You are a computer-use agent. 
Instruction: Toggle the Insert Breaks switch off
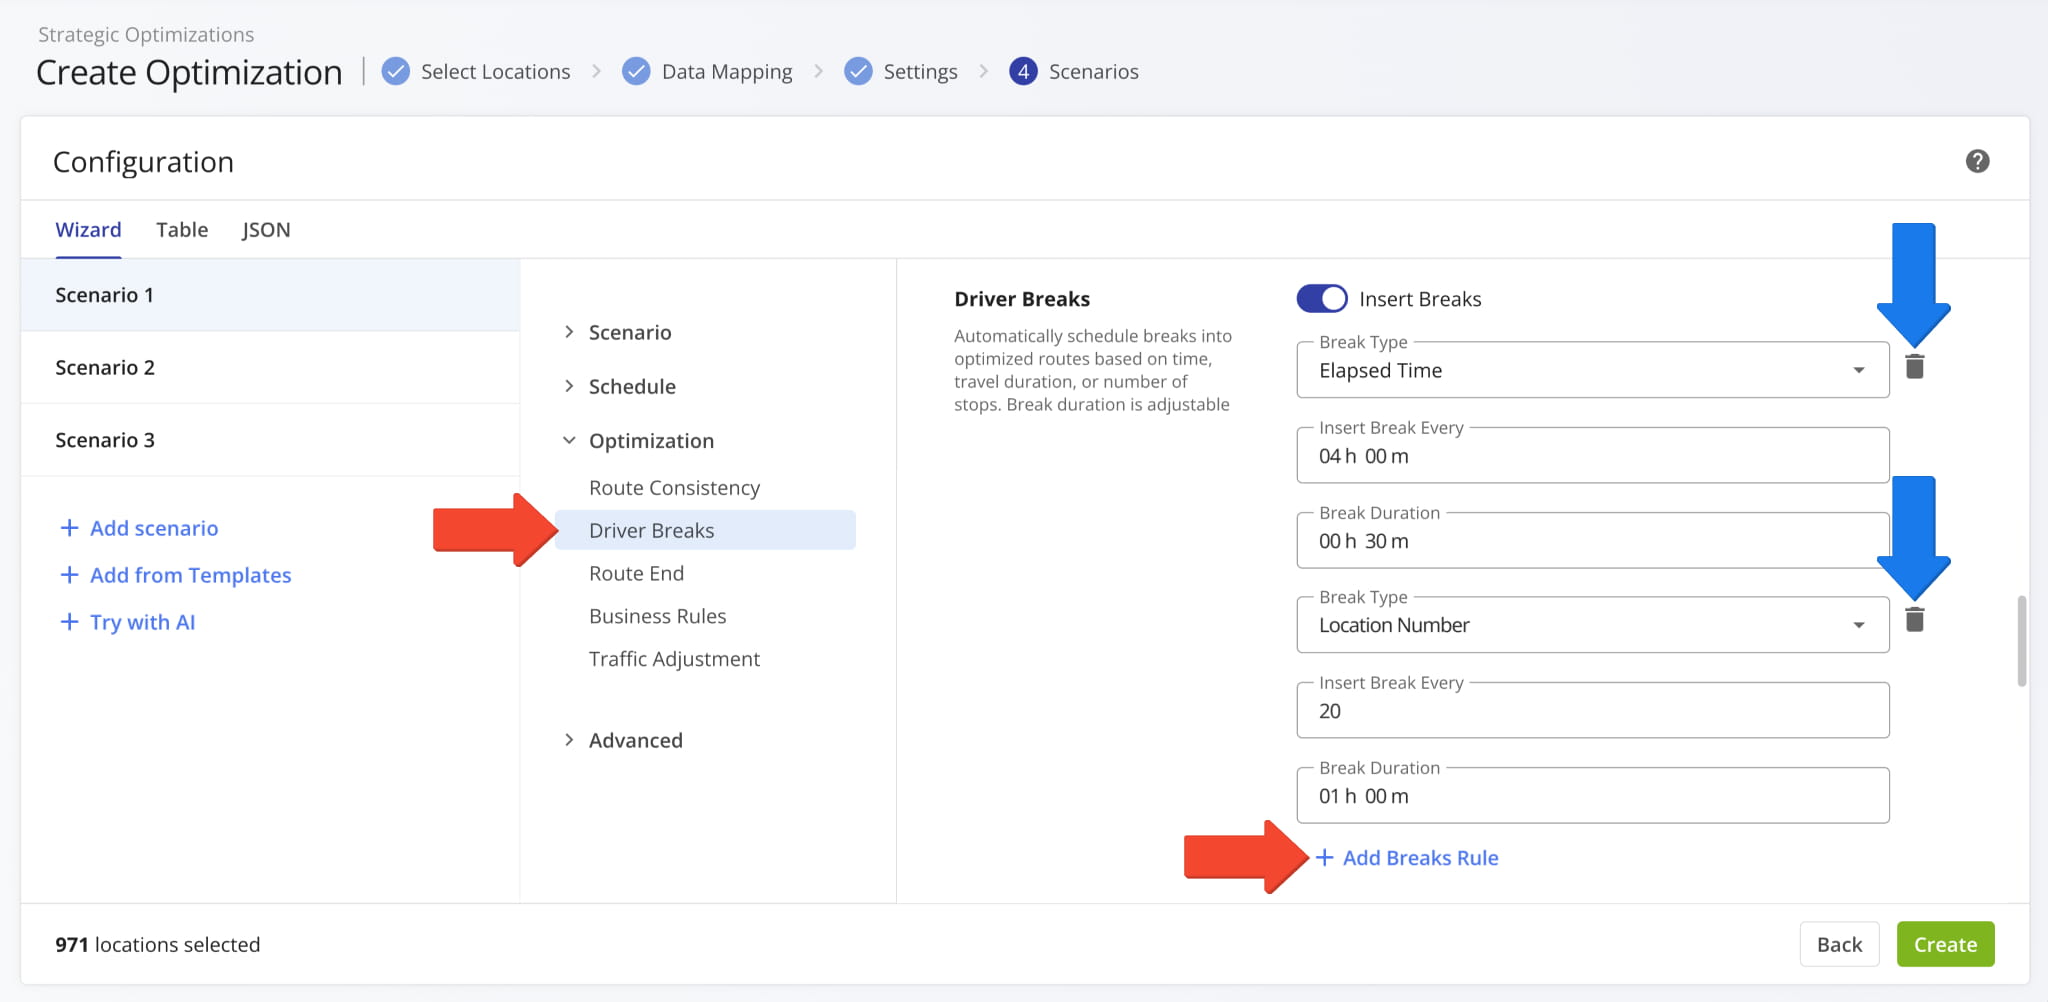(1321, 299)
